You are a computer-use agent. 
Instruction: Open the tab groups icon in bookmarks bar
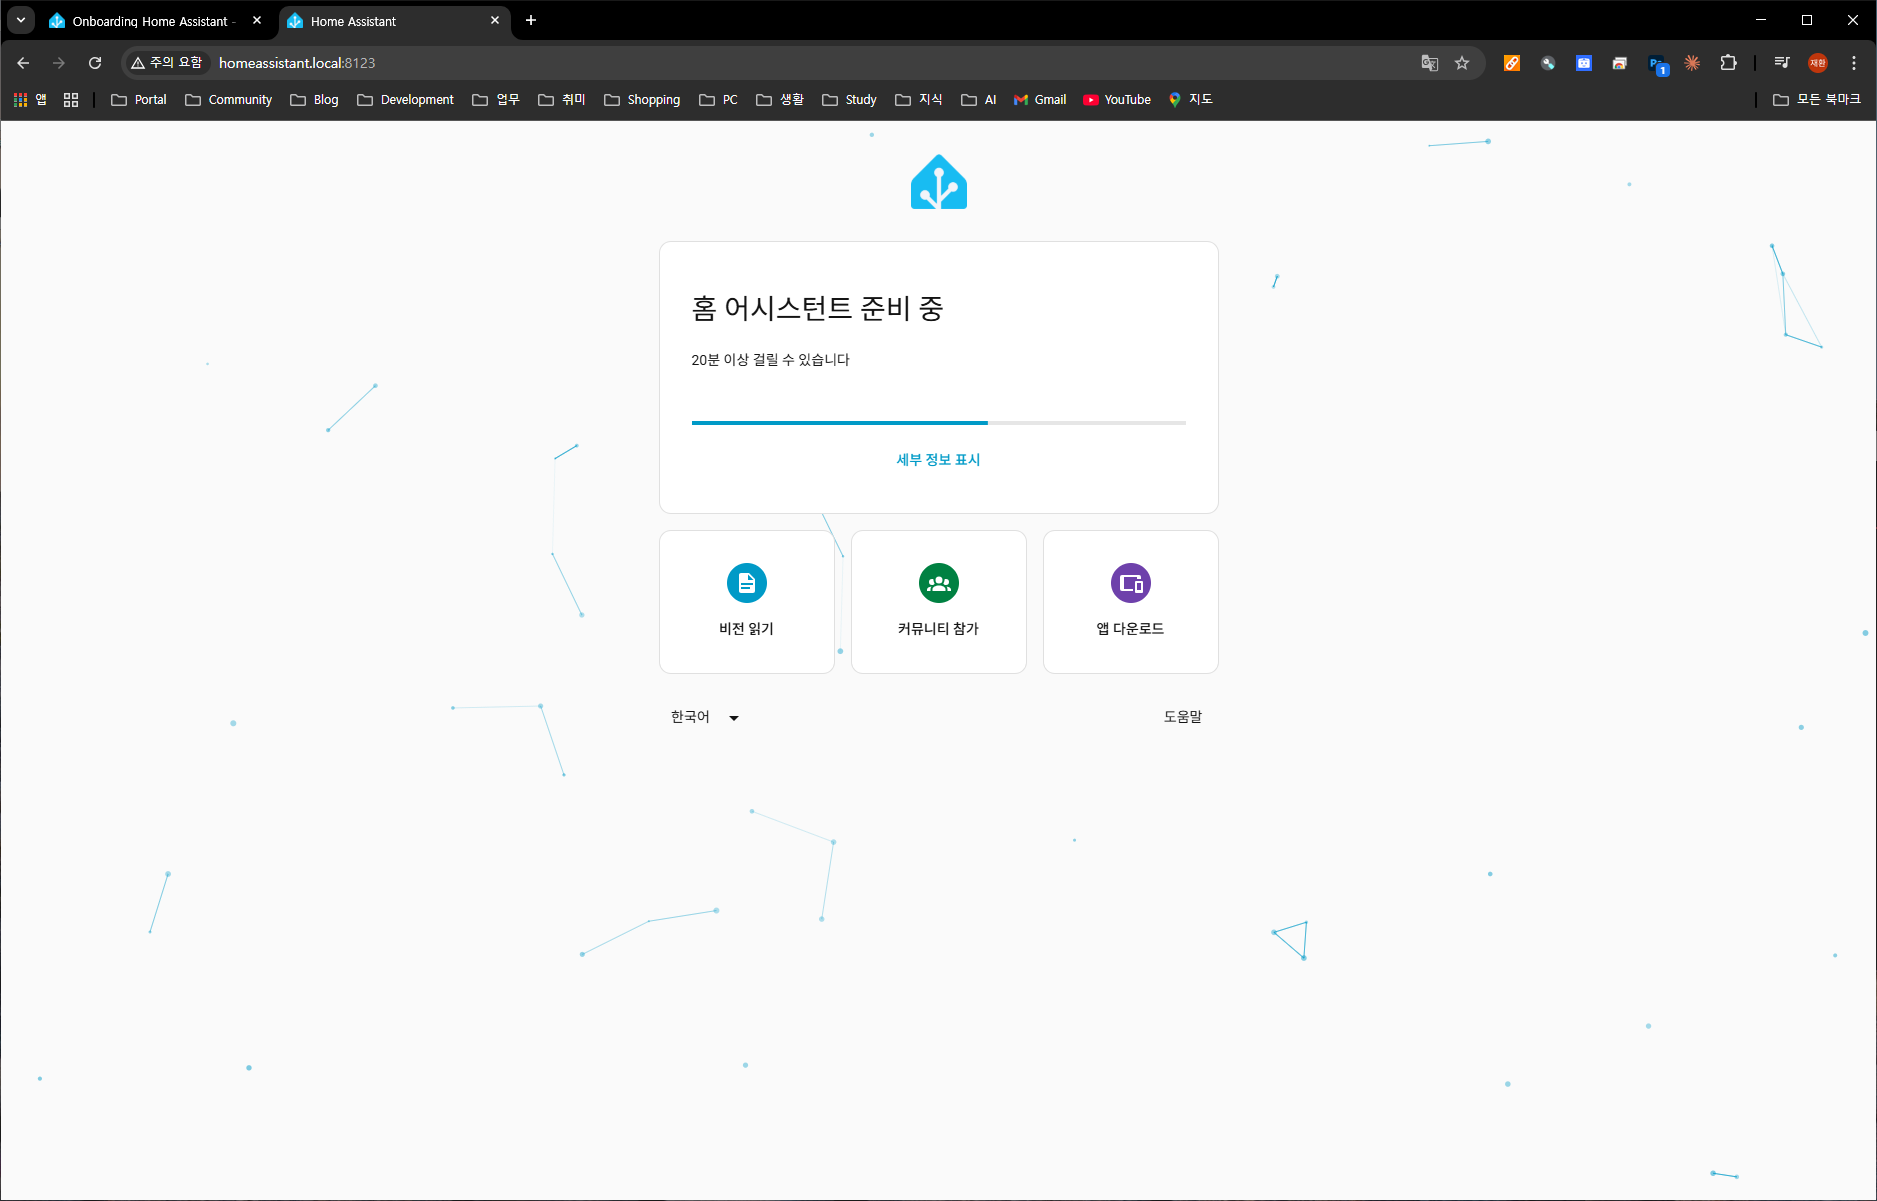coord(71,100)
